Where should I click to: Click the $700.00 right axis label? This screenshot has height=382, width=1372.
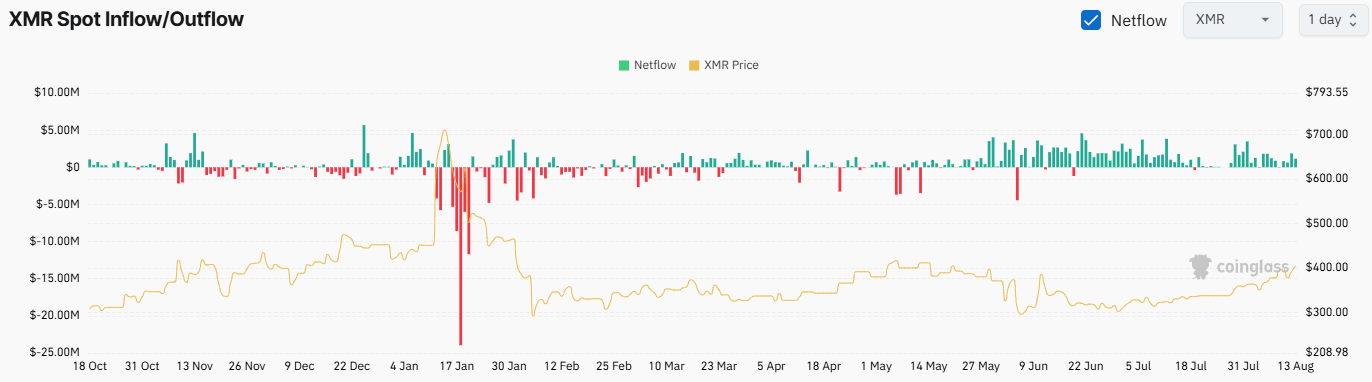click(x=1328, y=134)
